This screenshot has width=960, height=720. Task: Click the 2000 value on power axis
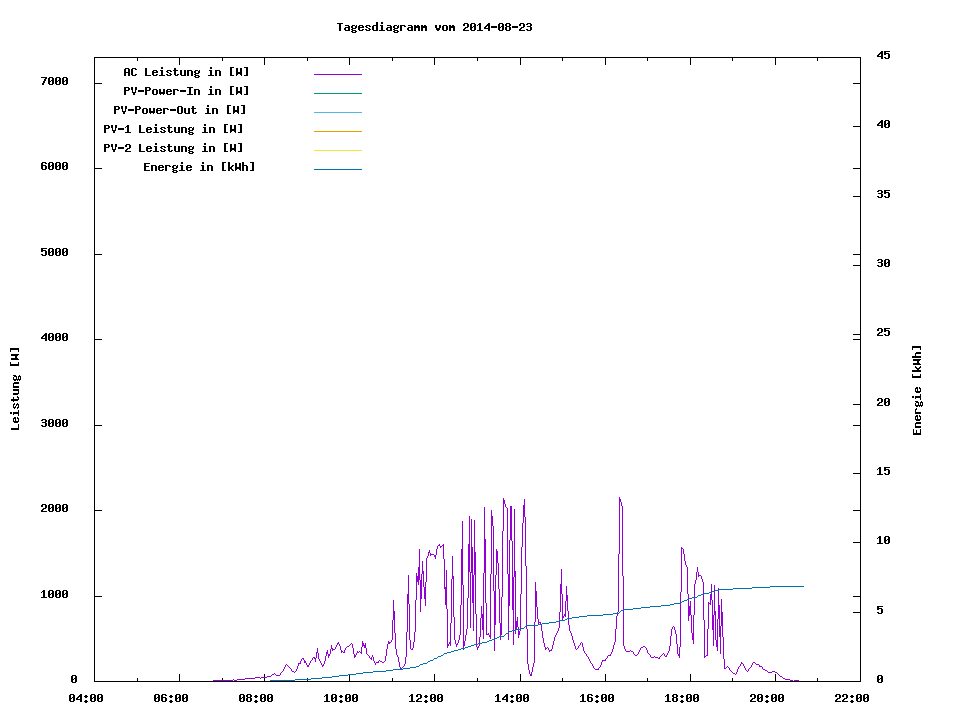click(52, 510)
